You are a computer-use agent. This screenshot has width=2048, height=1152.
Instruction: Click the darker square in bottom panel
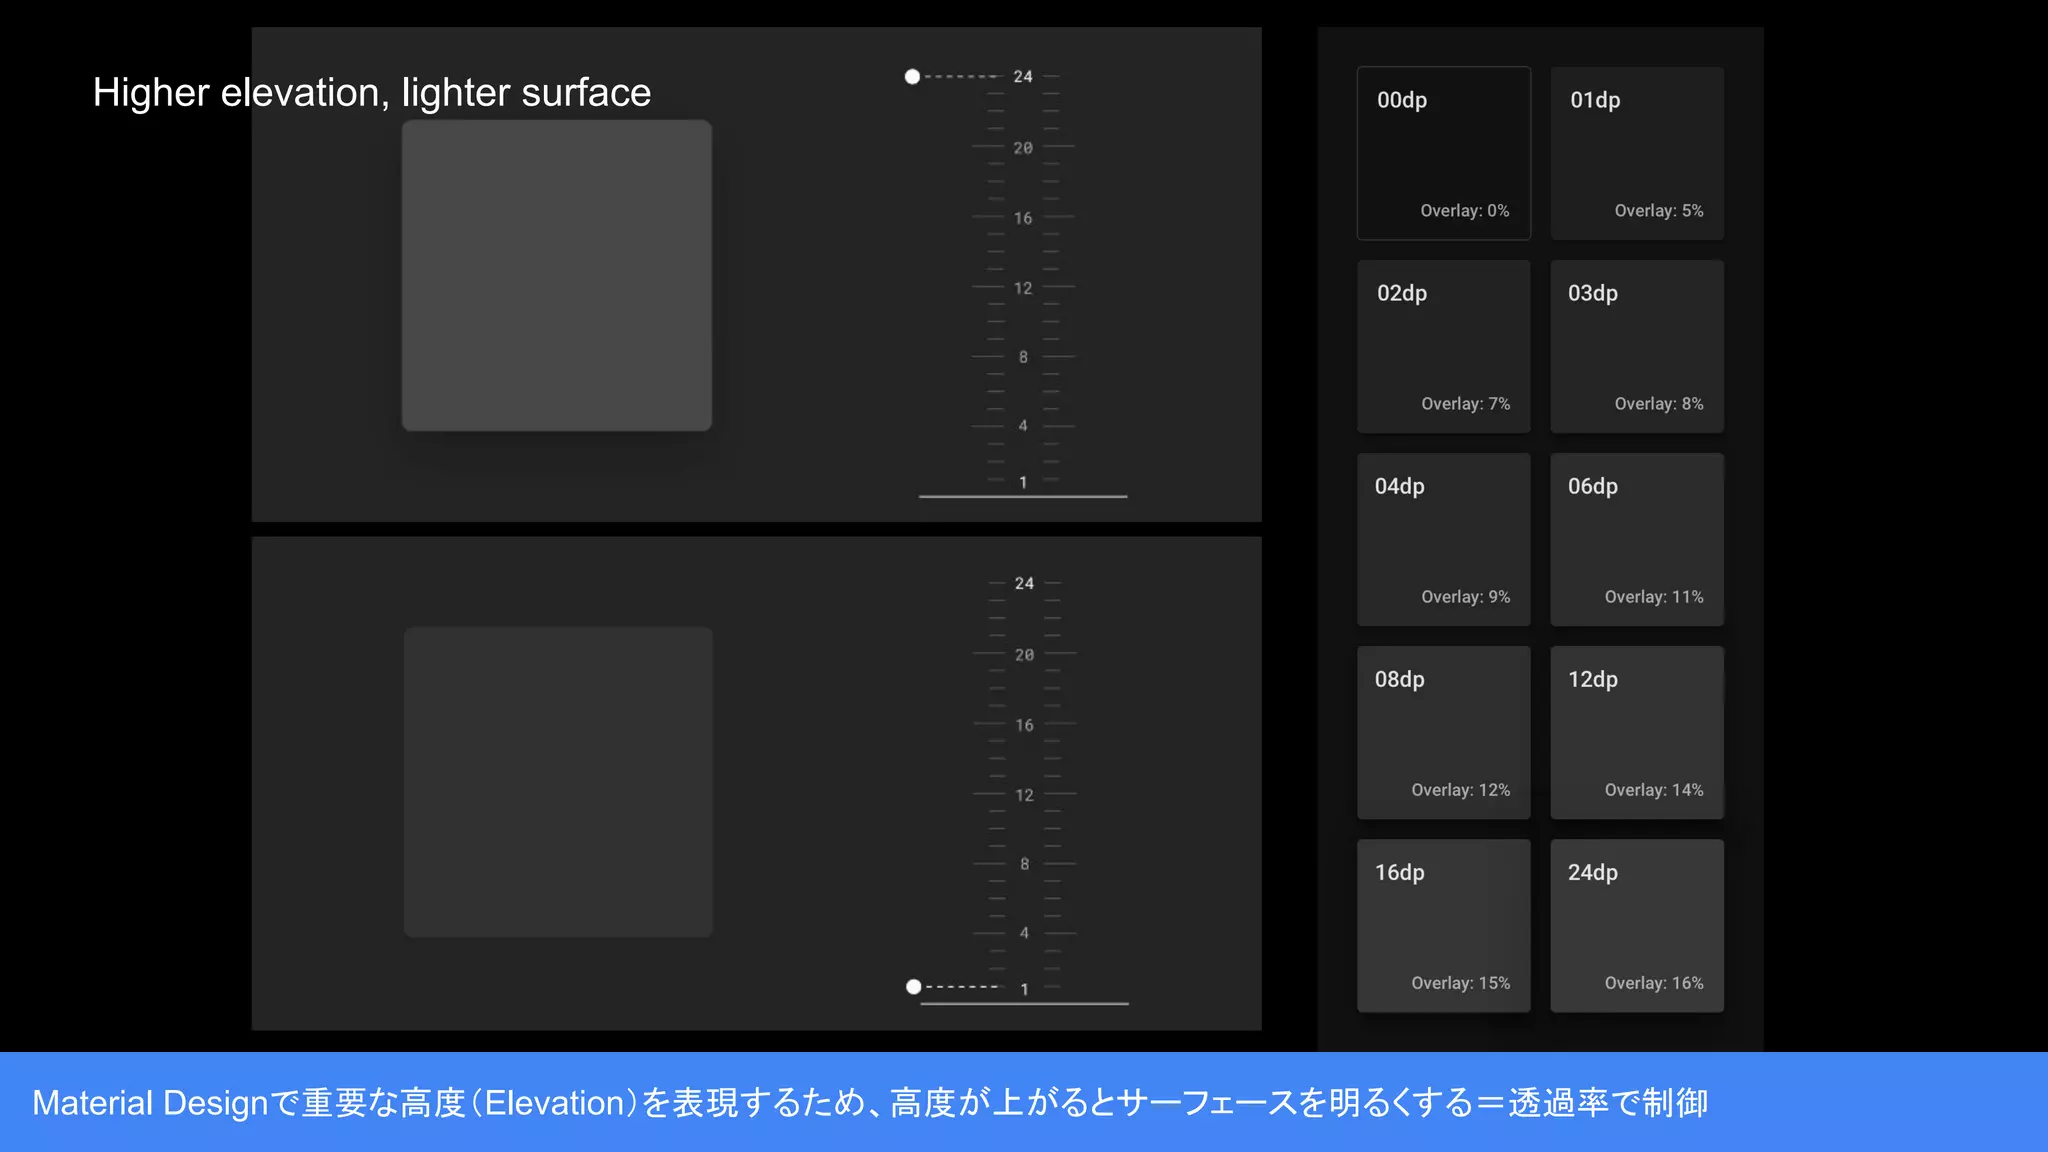click(x=558, y=782)
